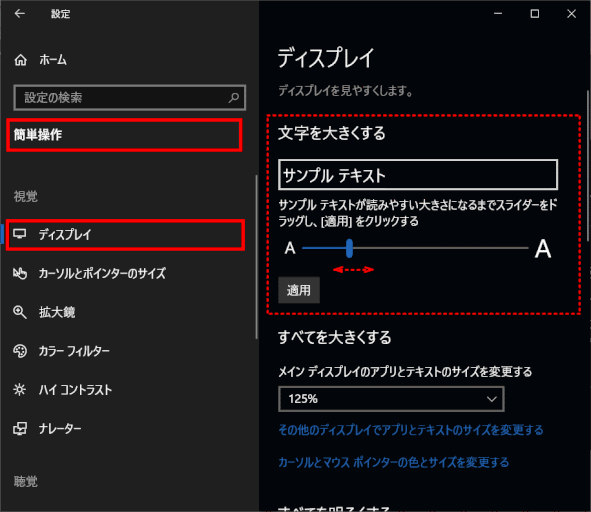Click the ディスプレイ page title
This screenshot has height=512, width=591.
(326, 58)
